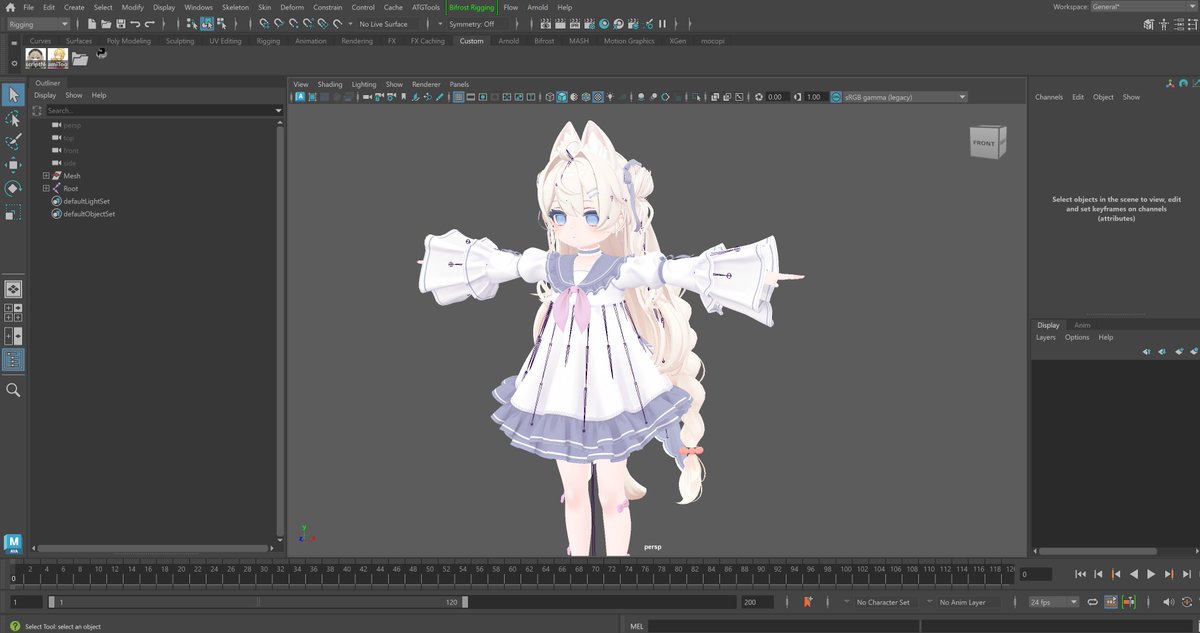Open the folder icon on the Custom shelf
Image resolution: width=1200 pixels, height=633 pixels.
[80, 58]
